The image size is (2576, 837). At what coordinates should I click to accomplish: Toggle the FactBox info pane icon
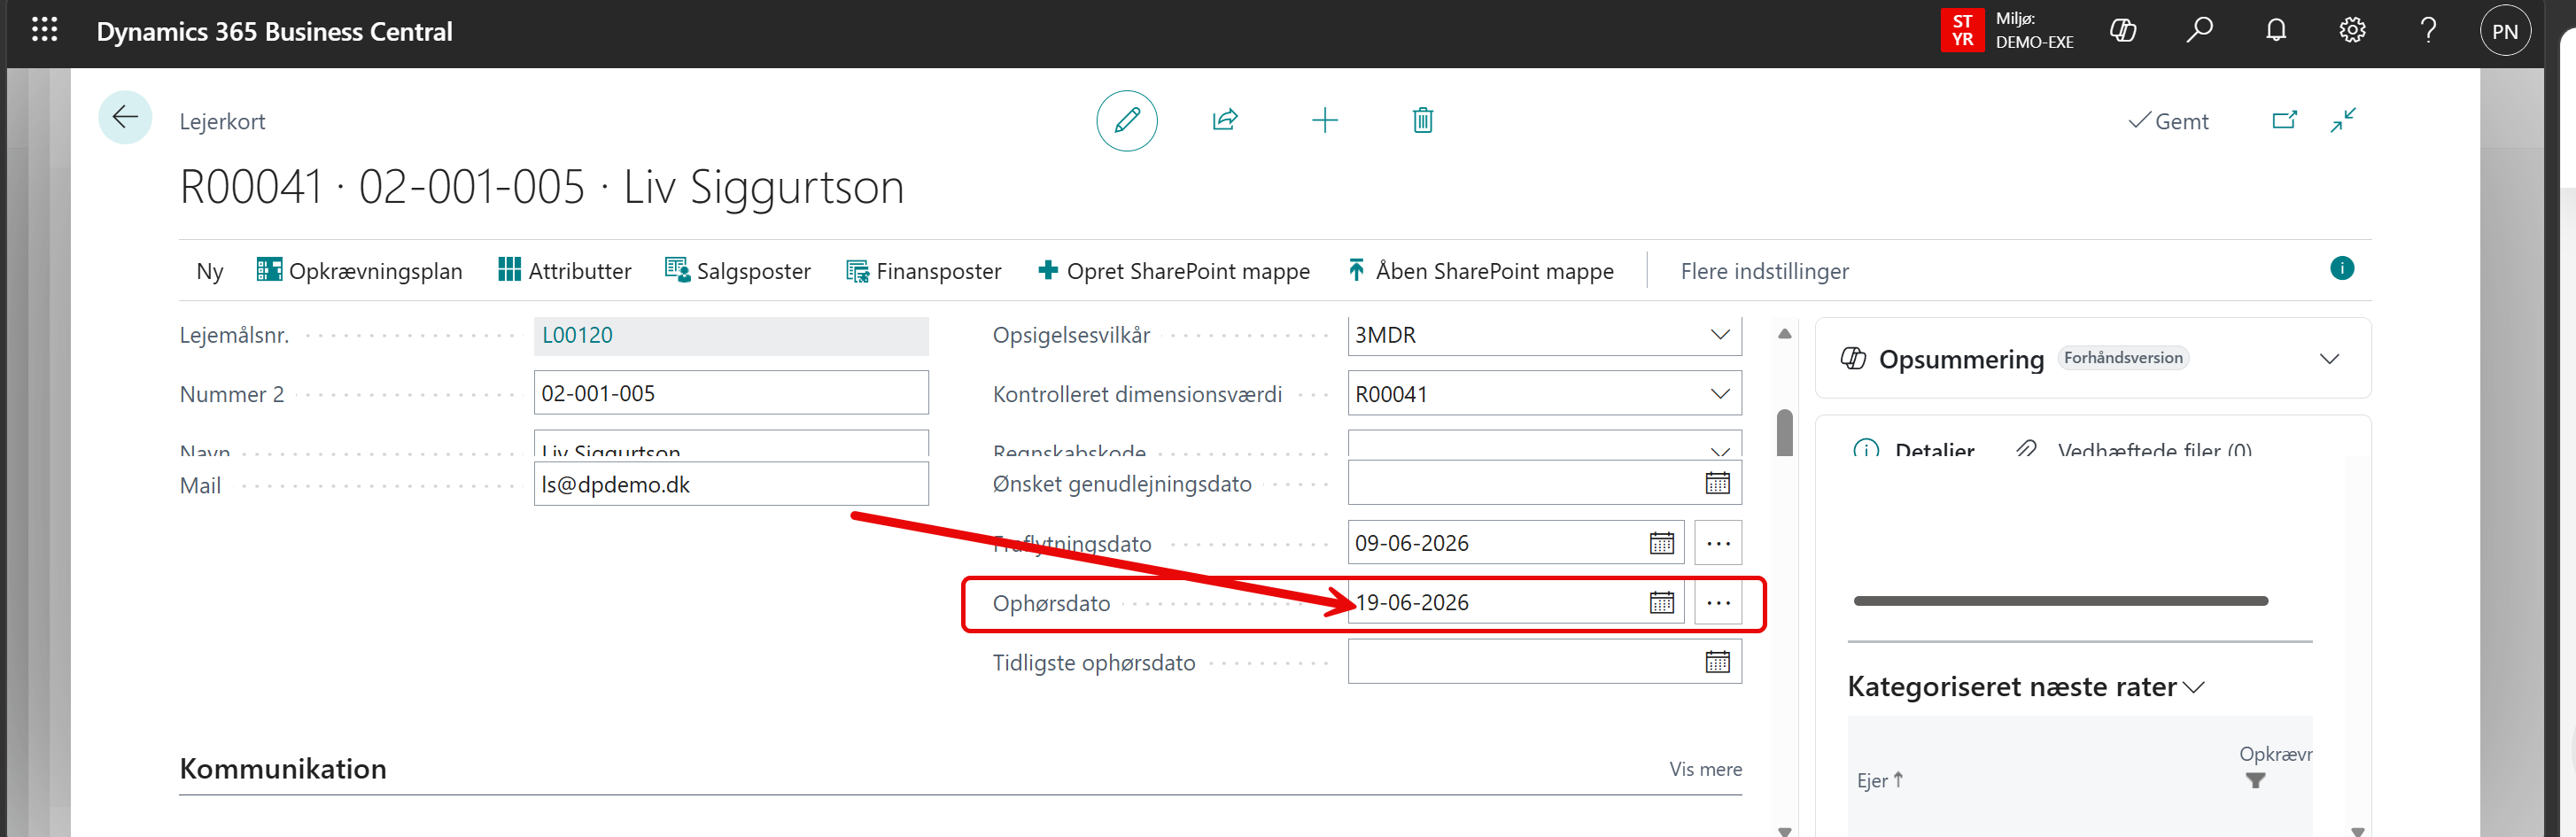pyautogui.click(x=2342, y=268)
